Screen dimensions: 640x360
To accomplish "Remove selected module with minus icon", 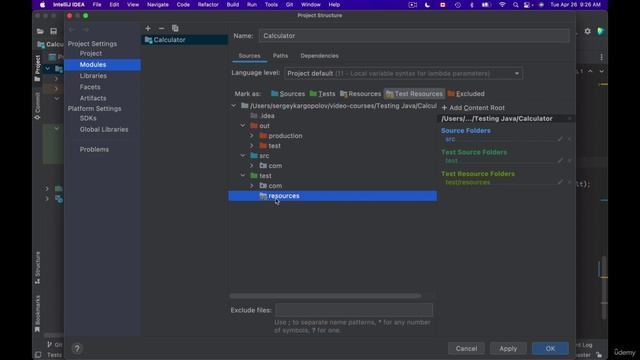I will (161, 28).
